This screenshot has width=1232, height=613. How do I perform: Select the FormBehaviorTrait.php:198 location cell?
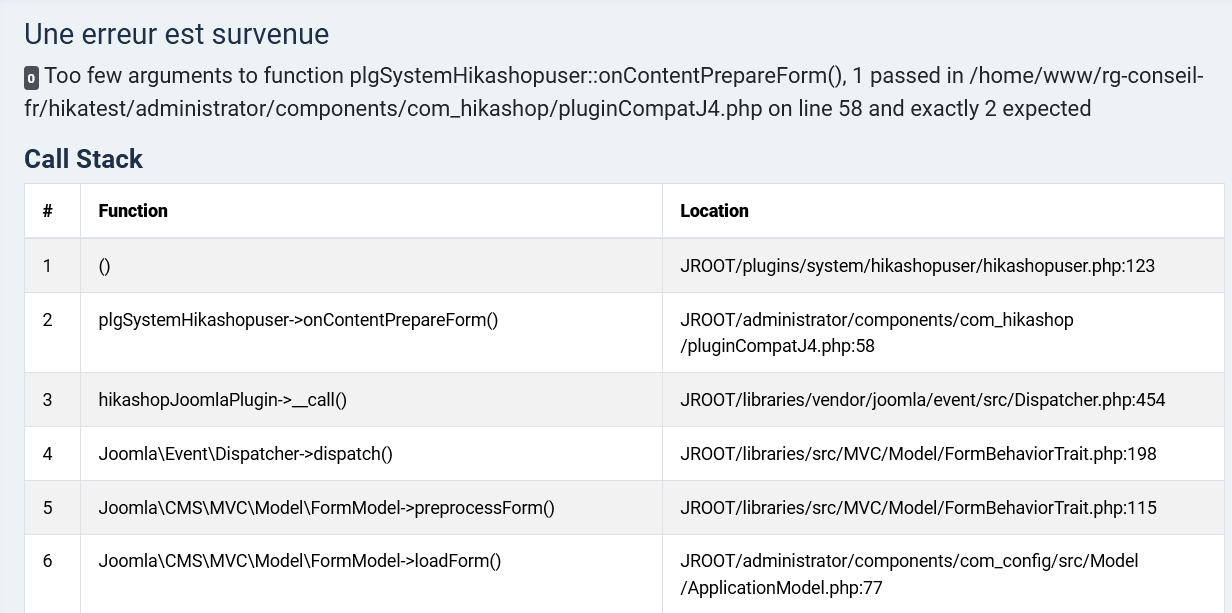tap(918, 454)
